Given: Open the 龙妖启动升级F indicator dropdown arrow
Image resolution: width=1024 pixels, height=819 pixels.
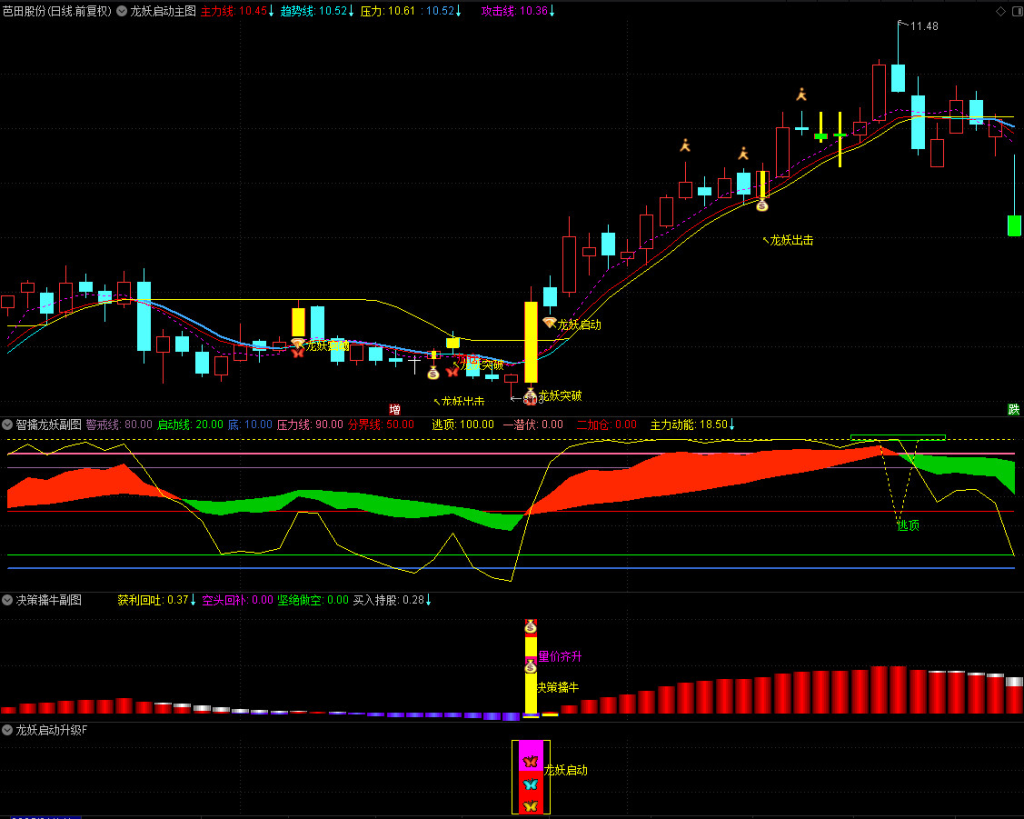Looking at the screenshot, I should point(7,730).
